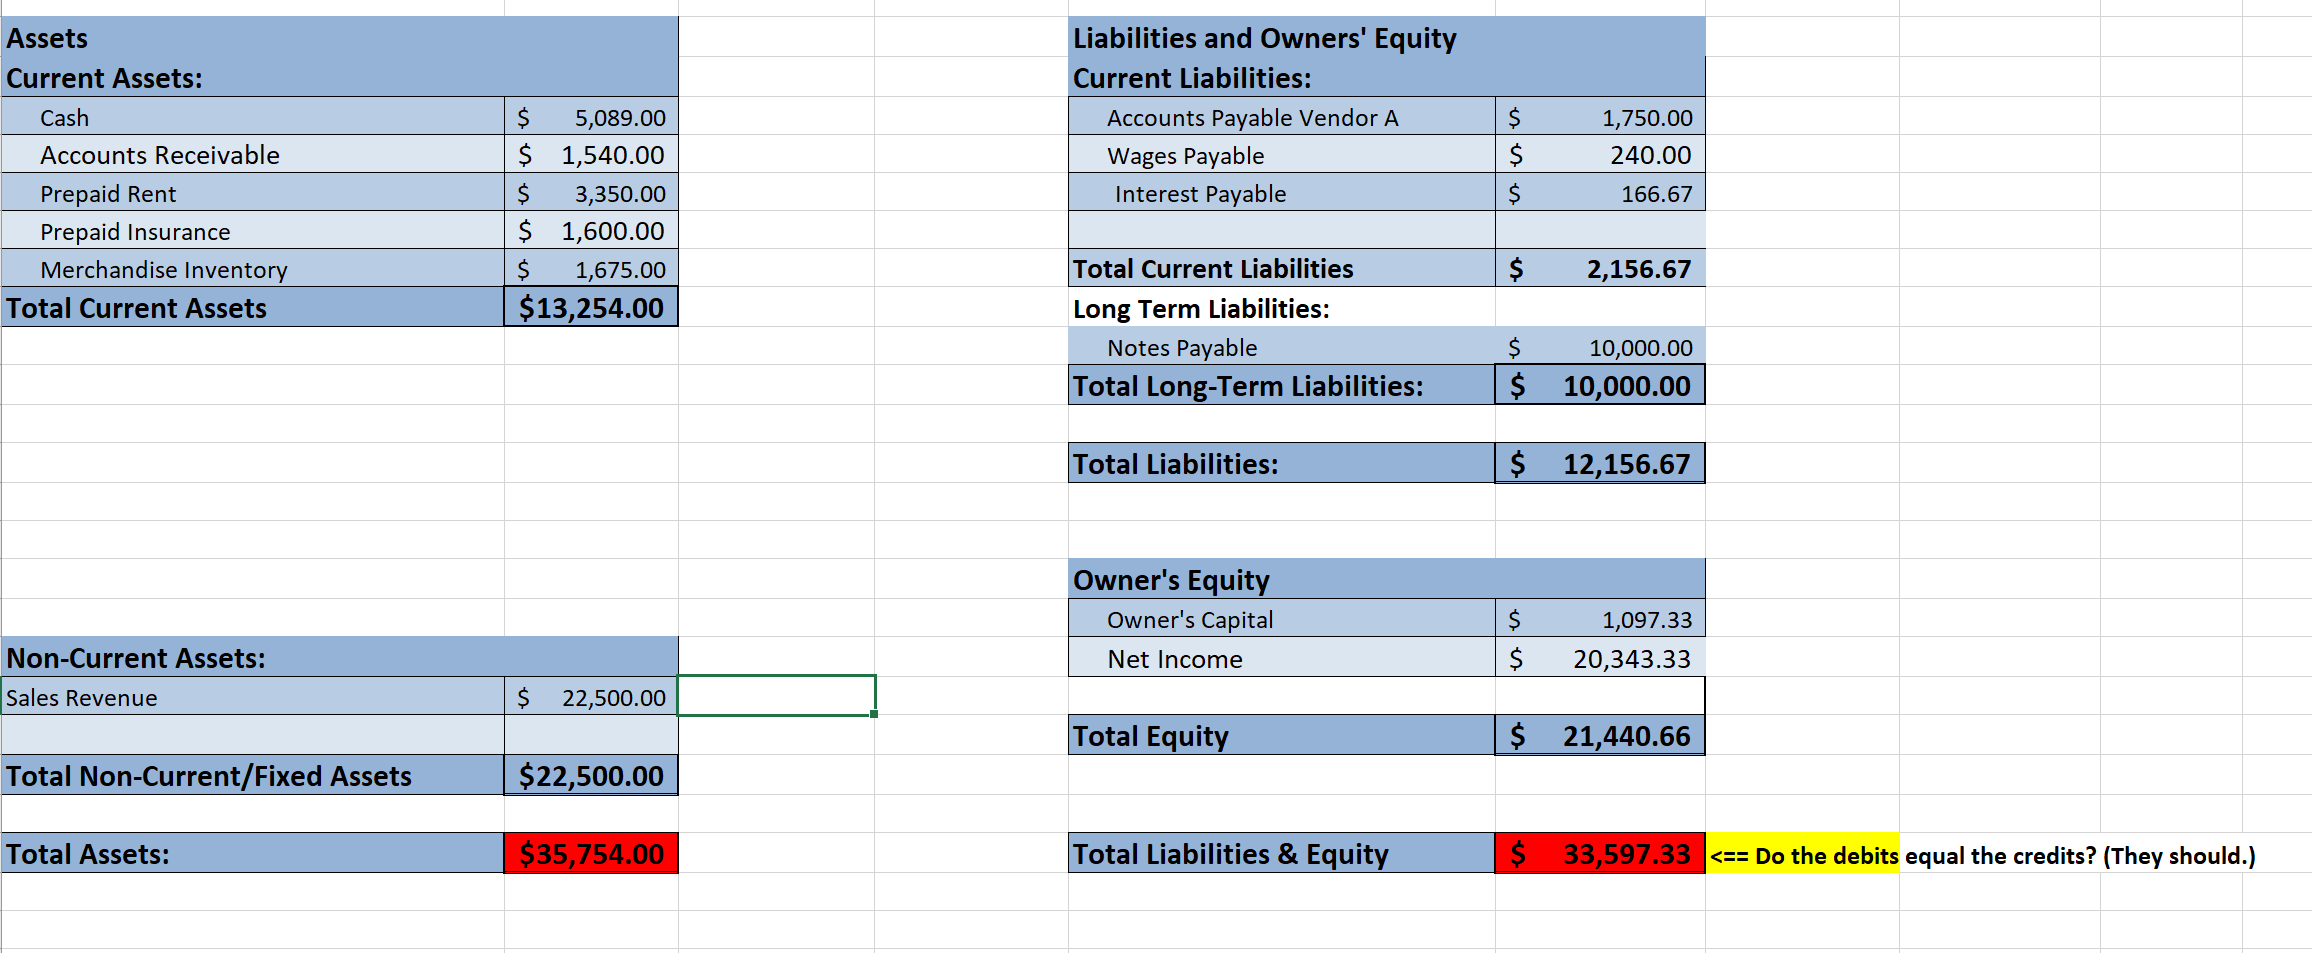Click Total Non-Current/Fixed Assets value $22,500.00
Screen dimensions: 2312x953
(x=591, y=775)
